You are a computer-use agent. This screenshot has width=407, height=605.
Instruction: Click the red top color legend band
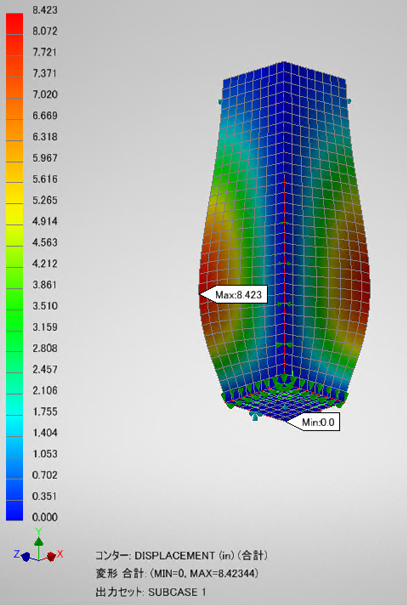[x=14, y=24]
